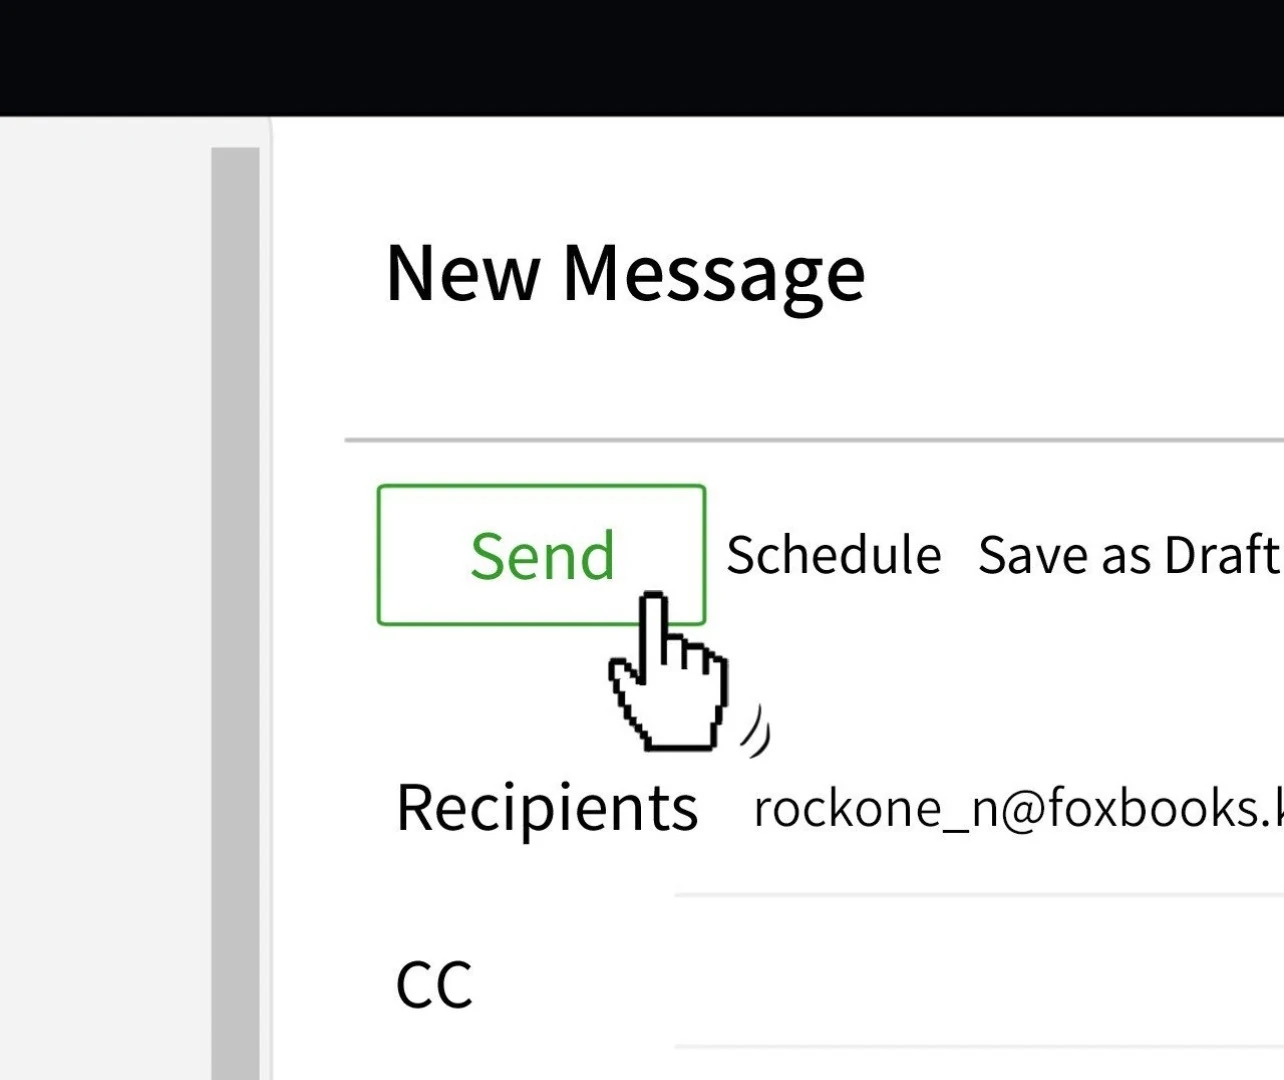The width and height of the screenshot is (1284, 1080).
Task: Click the New Message heading
Action: click(625, 273)
